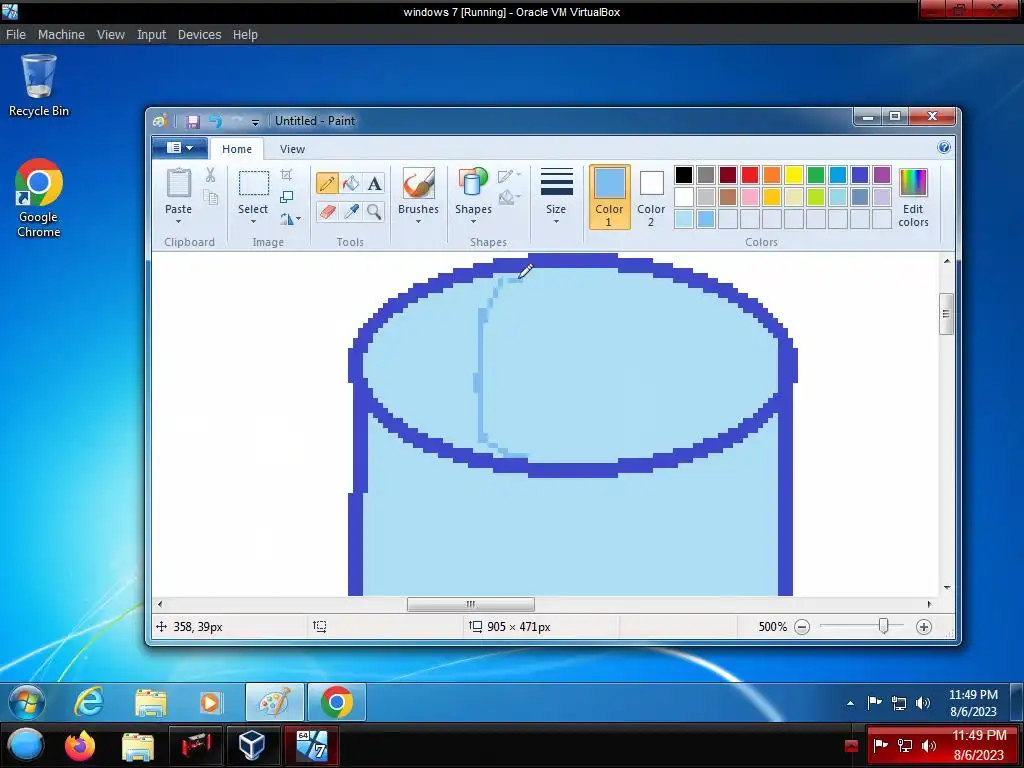Click the zoom out minus button
The width and height of the screenshot is (1024, 768).
point(802,627)
